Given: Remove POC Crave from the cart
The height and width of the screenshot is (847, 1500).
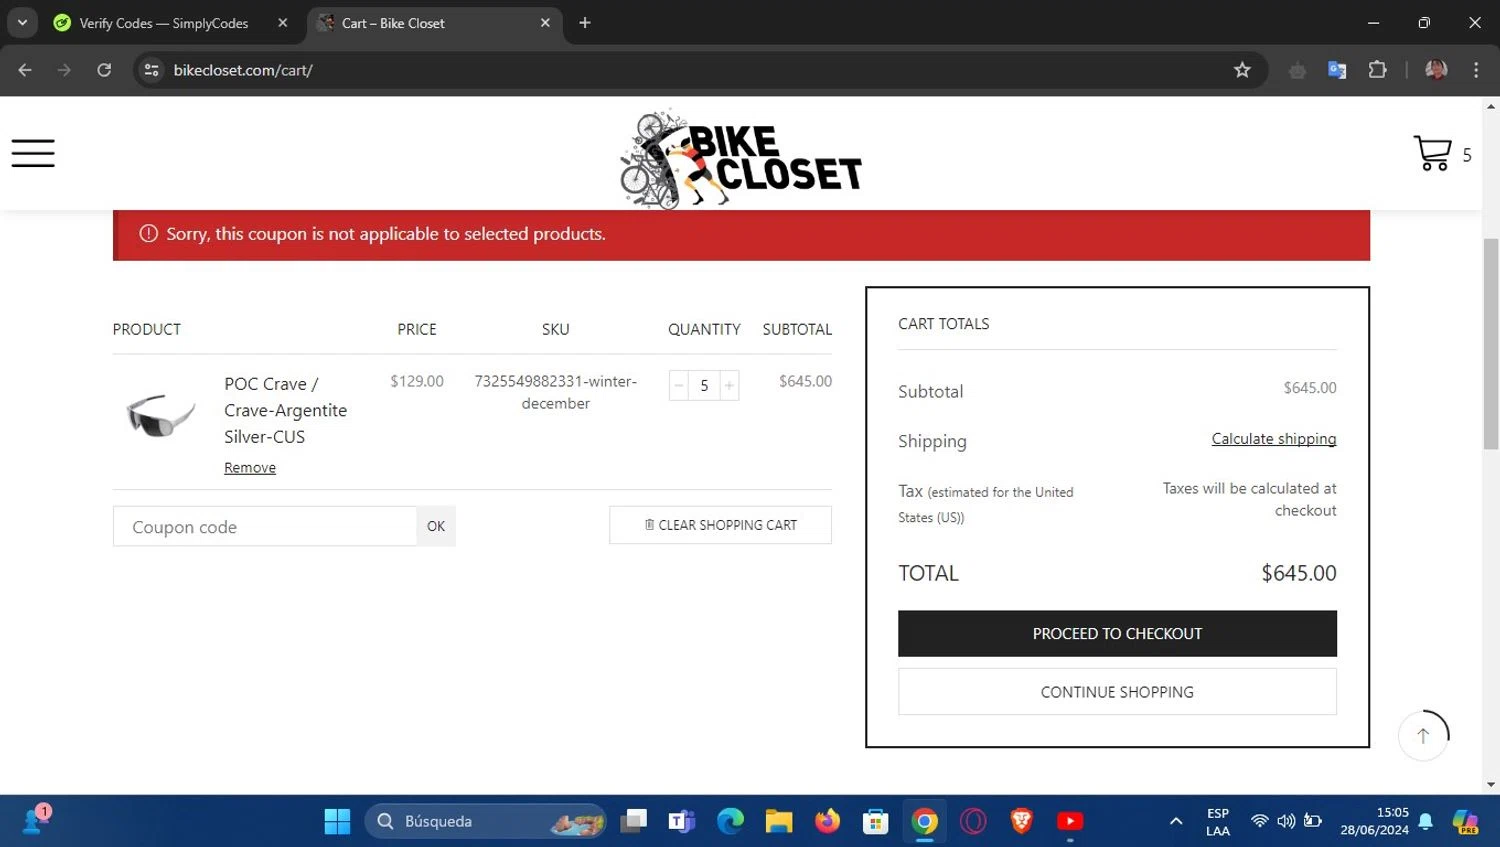Looking at the screenshot, I should 250,468.
